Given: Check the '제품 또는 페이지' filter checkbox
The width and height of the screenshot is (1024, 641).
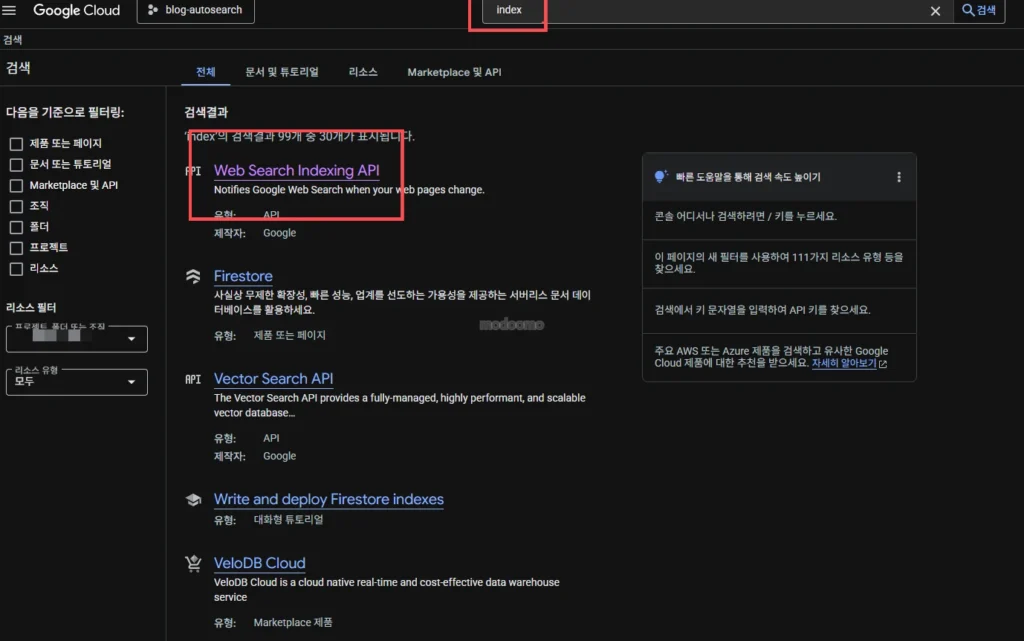Looking at the screenshot, I should coord(16,144).
